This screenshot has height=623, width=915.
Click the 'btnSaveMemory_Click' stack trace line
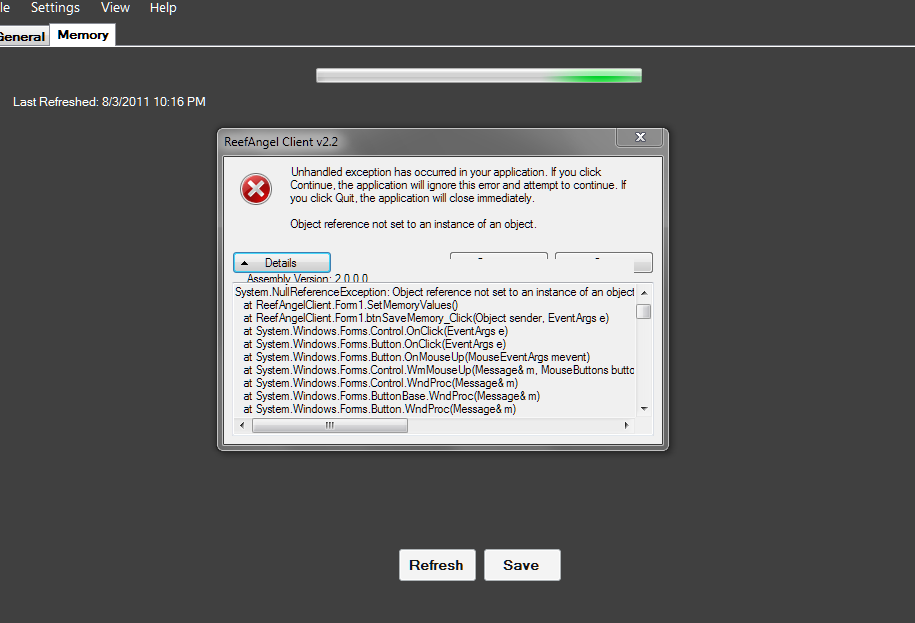[426, 318]
